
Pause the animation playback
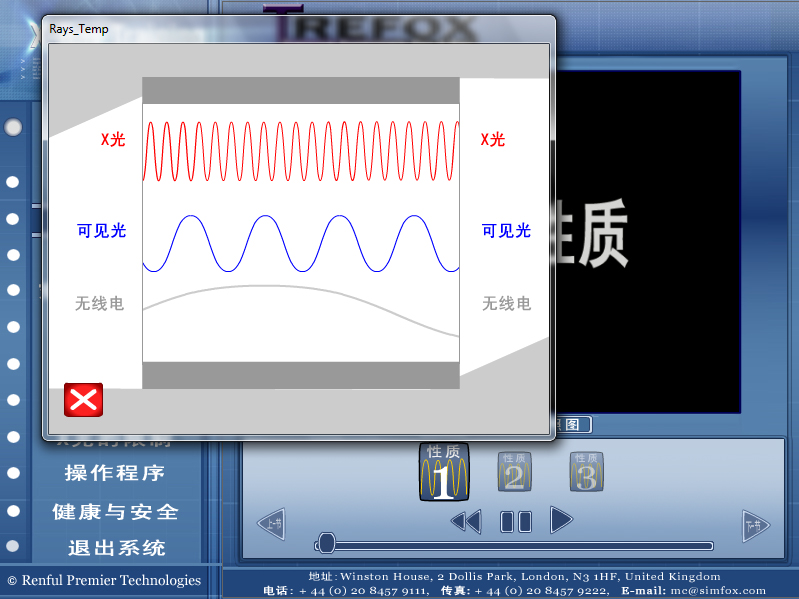click(x=516, y=521)
